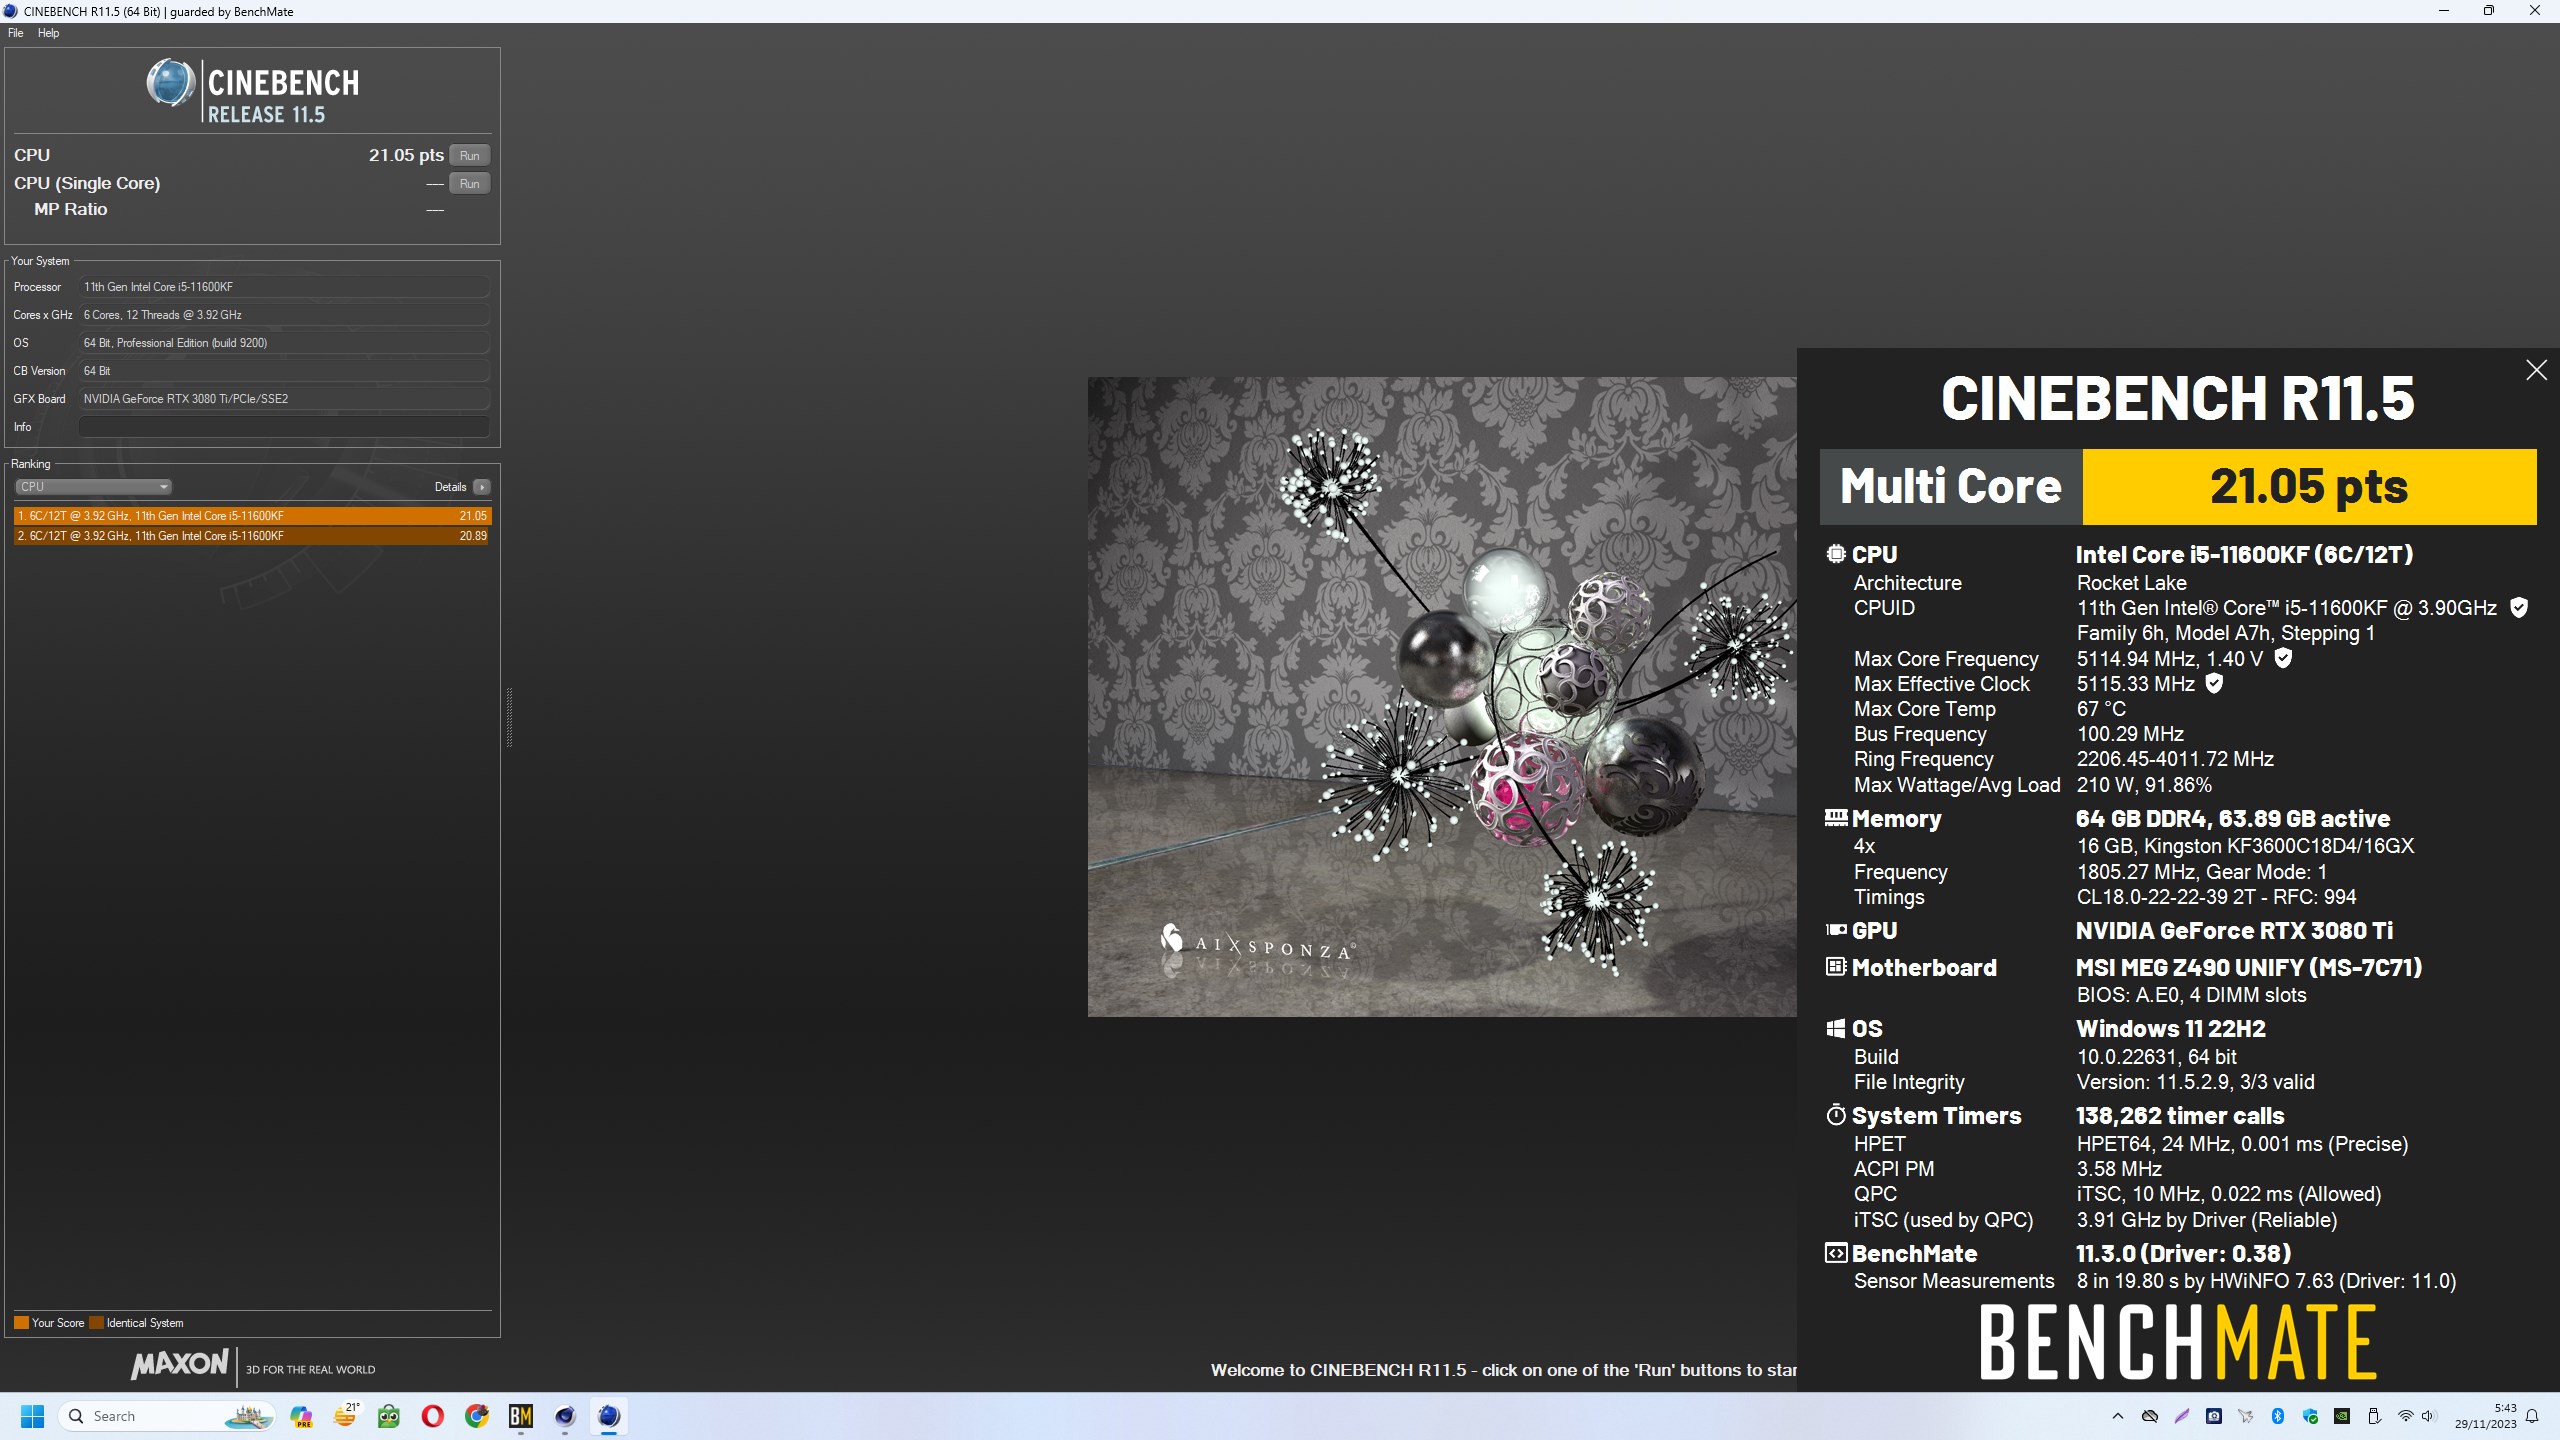Screen dimensions: 2560x1440
Task: Switch to Cinema 4D icon in taskbar
Action: point(565,1416)
